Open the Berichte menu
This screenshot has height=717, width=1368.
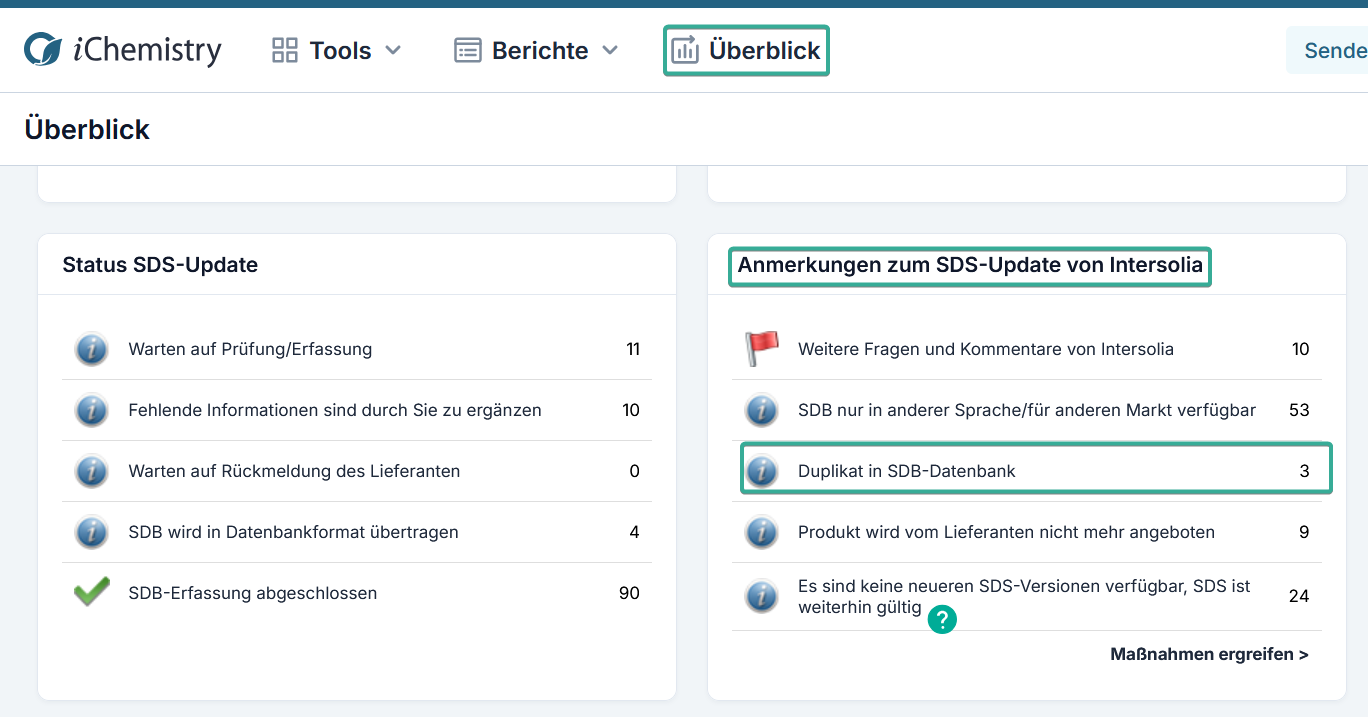(536, 50)
